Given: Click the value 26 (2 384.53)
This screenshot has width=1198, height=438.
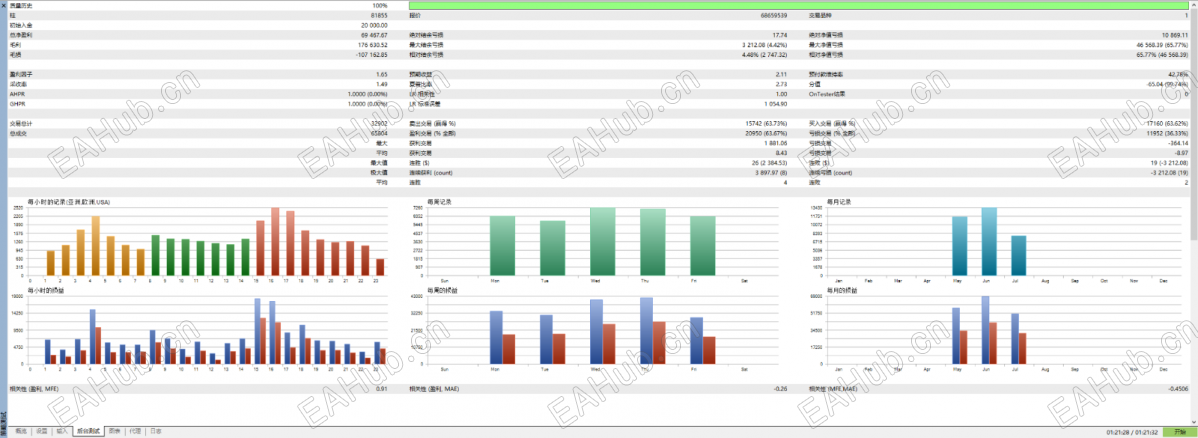Looking at the screenshot, I should 770,163.
